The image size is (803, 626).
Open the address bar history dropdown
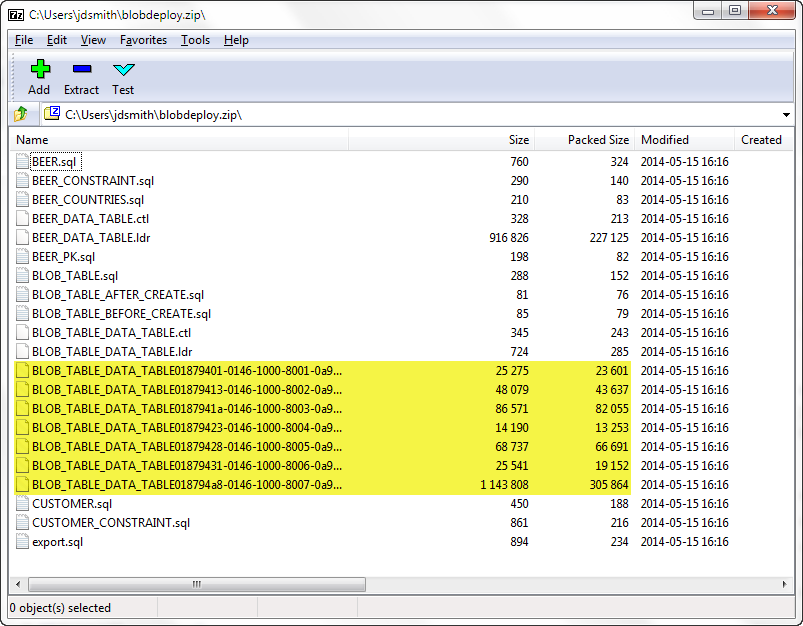pos(786,114)
